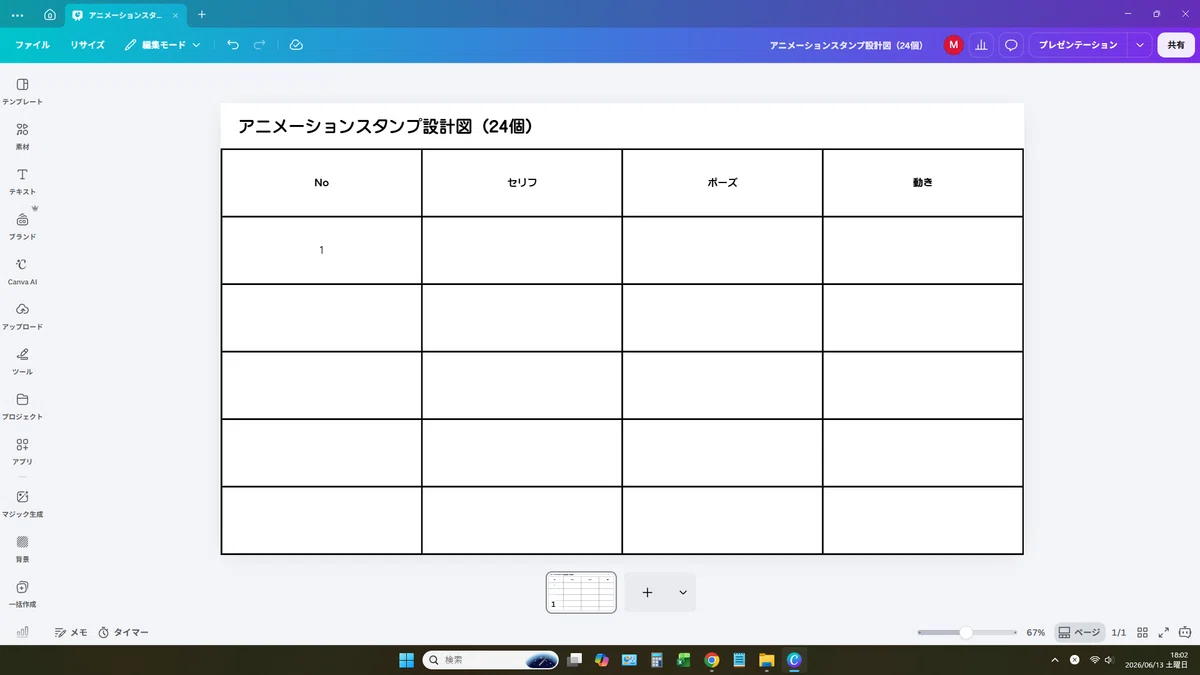This screenshot has height=675, width=1200.
Task: Start the タイマー timer
Action: [x=123, y=632]
